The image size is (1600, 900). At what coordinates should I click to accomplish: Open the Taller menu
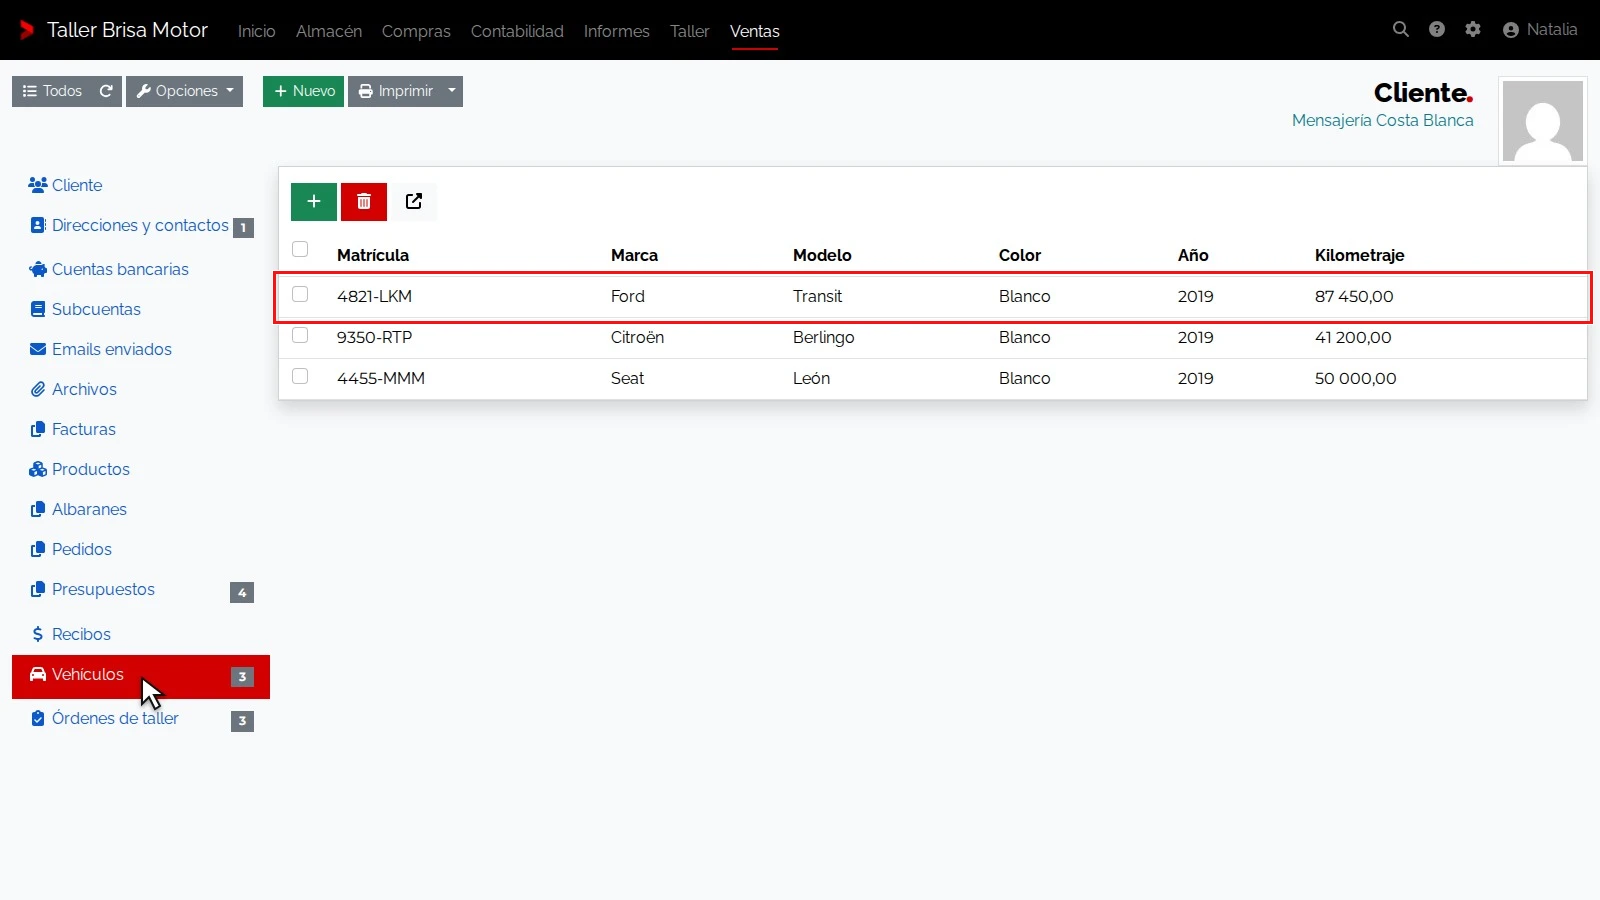click(690, 31)
